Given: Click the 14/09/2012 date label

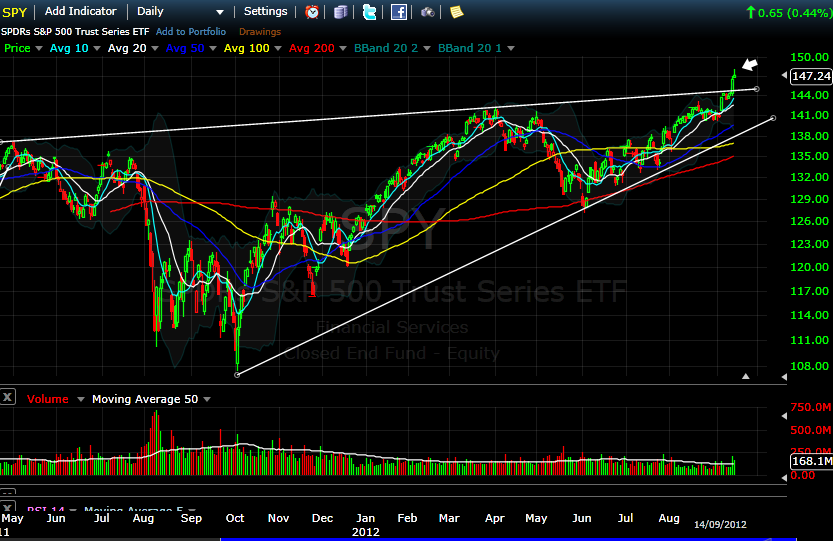Looking at the screenshot, I should point(720,525).
